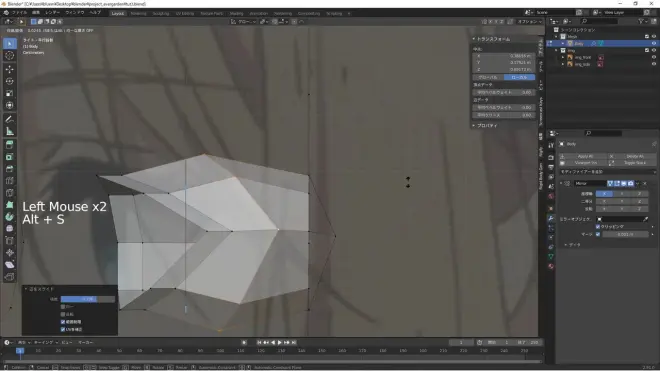
Task: Click the Toggle Stack button
Action: tap(635, 163)
